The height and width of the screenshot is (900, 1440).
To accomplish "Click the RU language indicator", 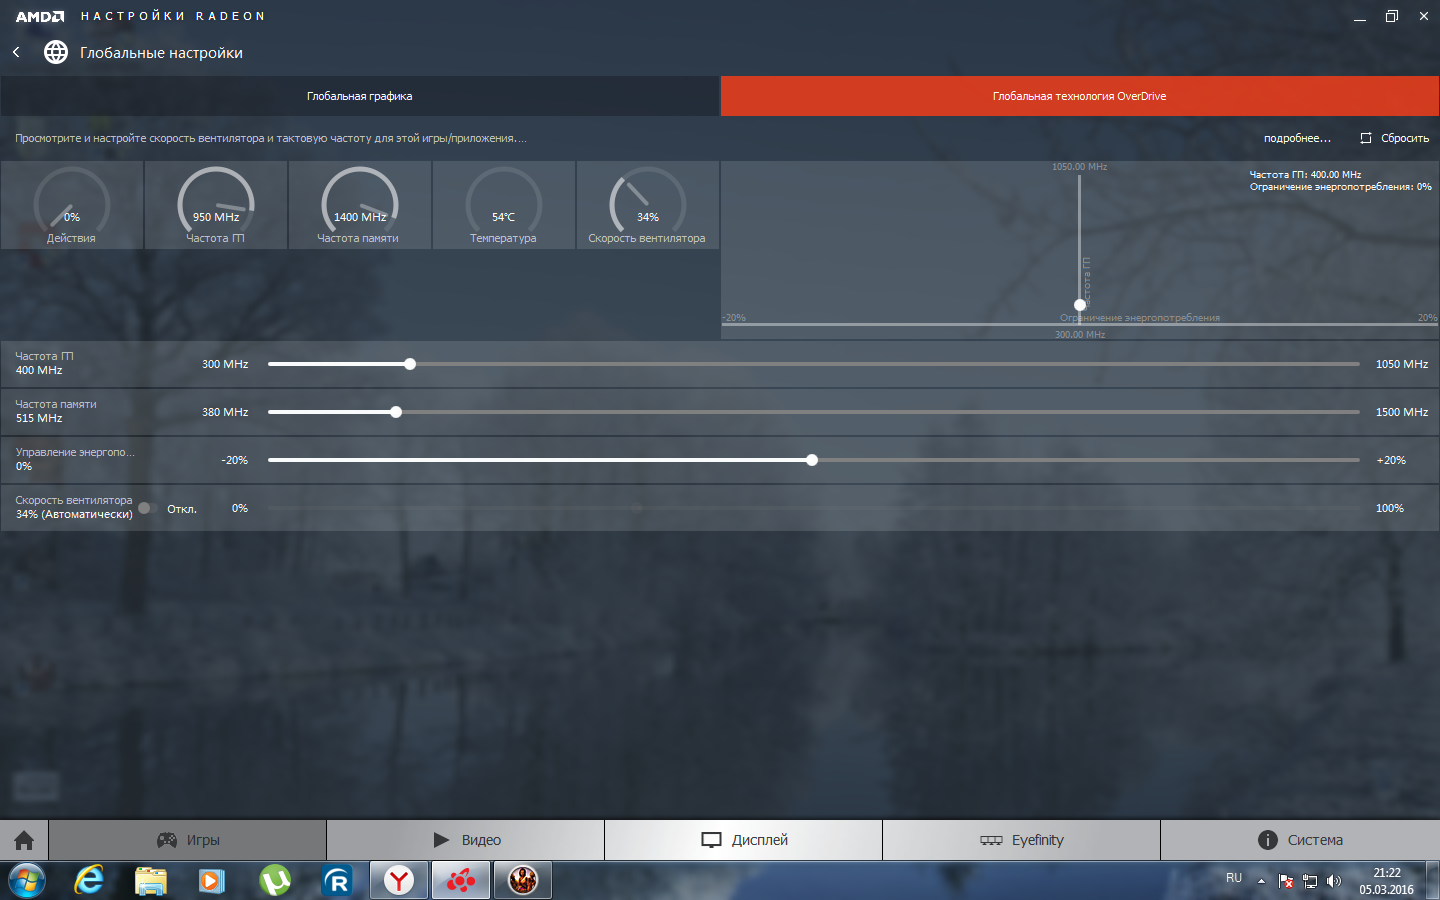I will pos(1234,878).
